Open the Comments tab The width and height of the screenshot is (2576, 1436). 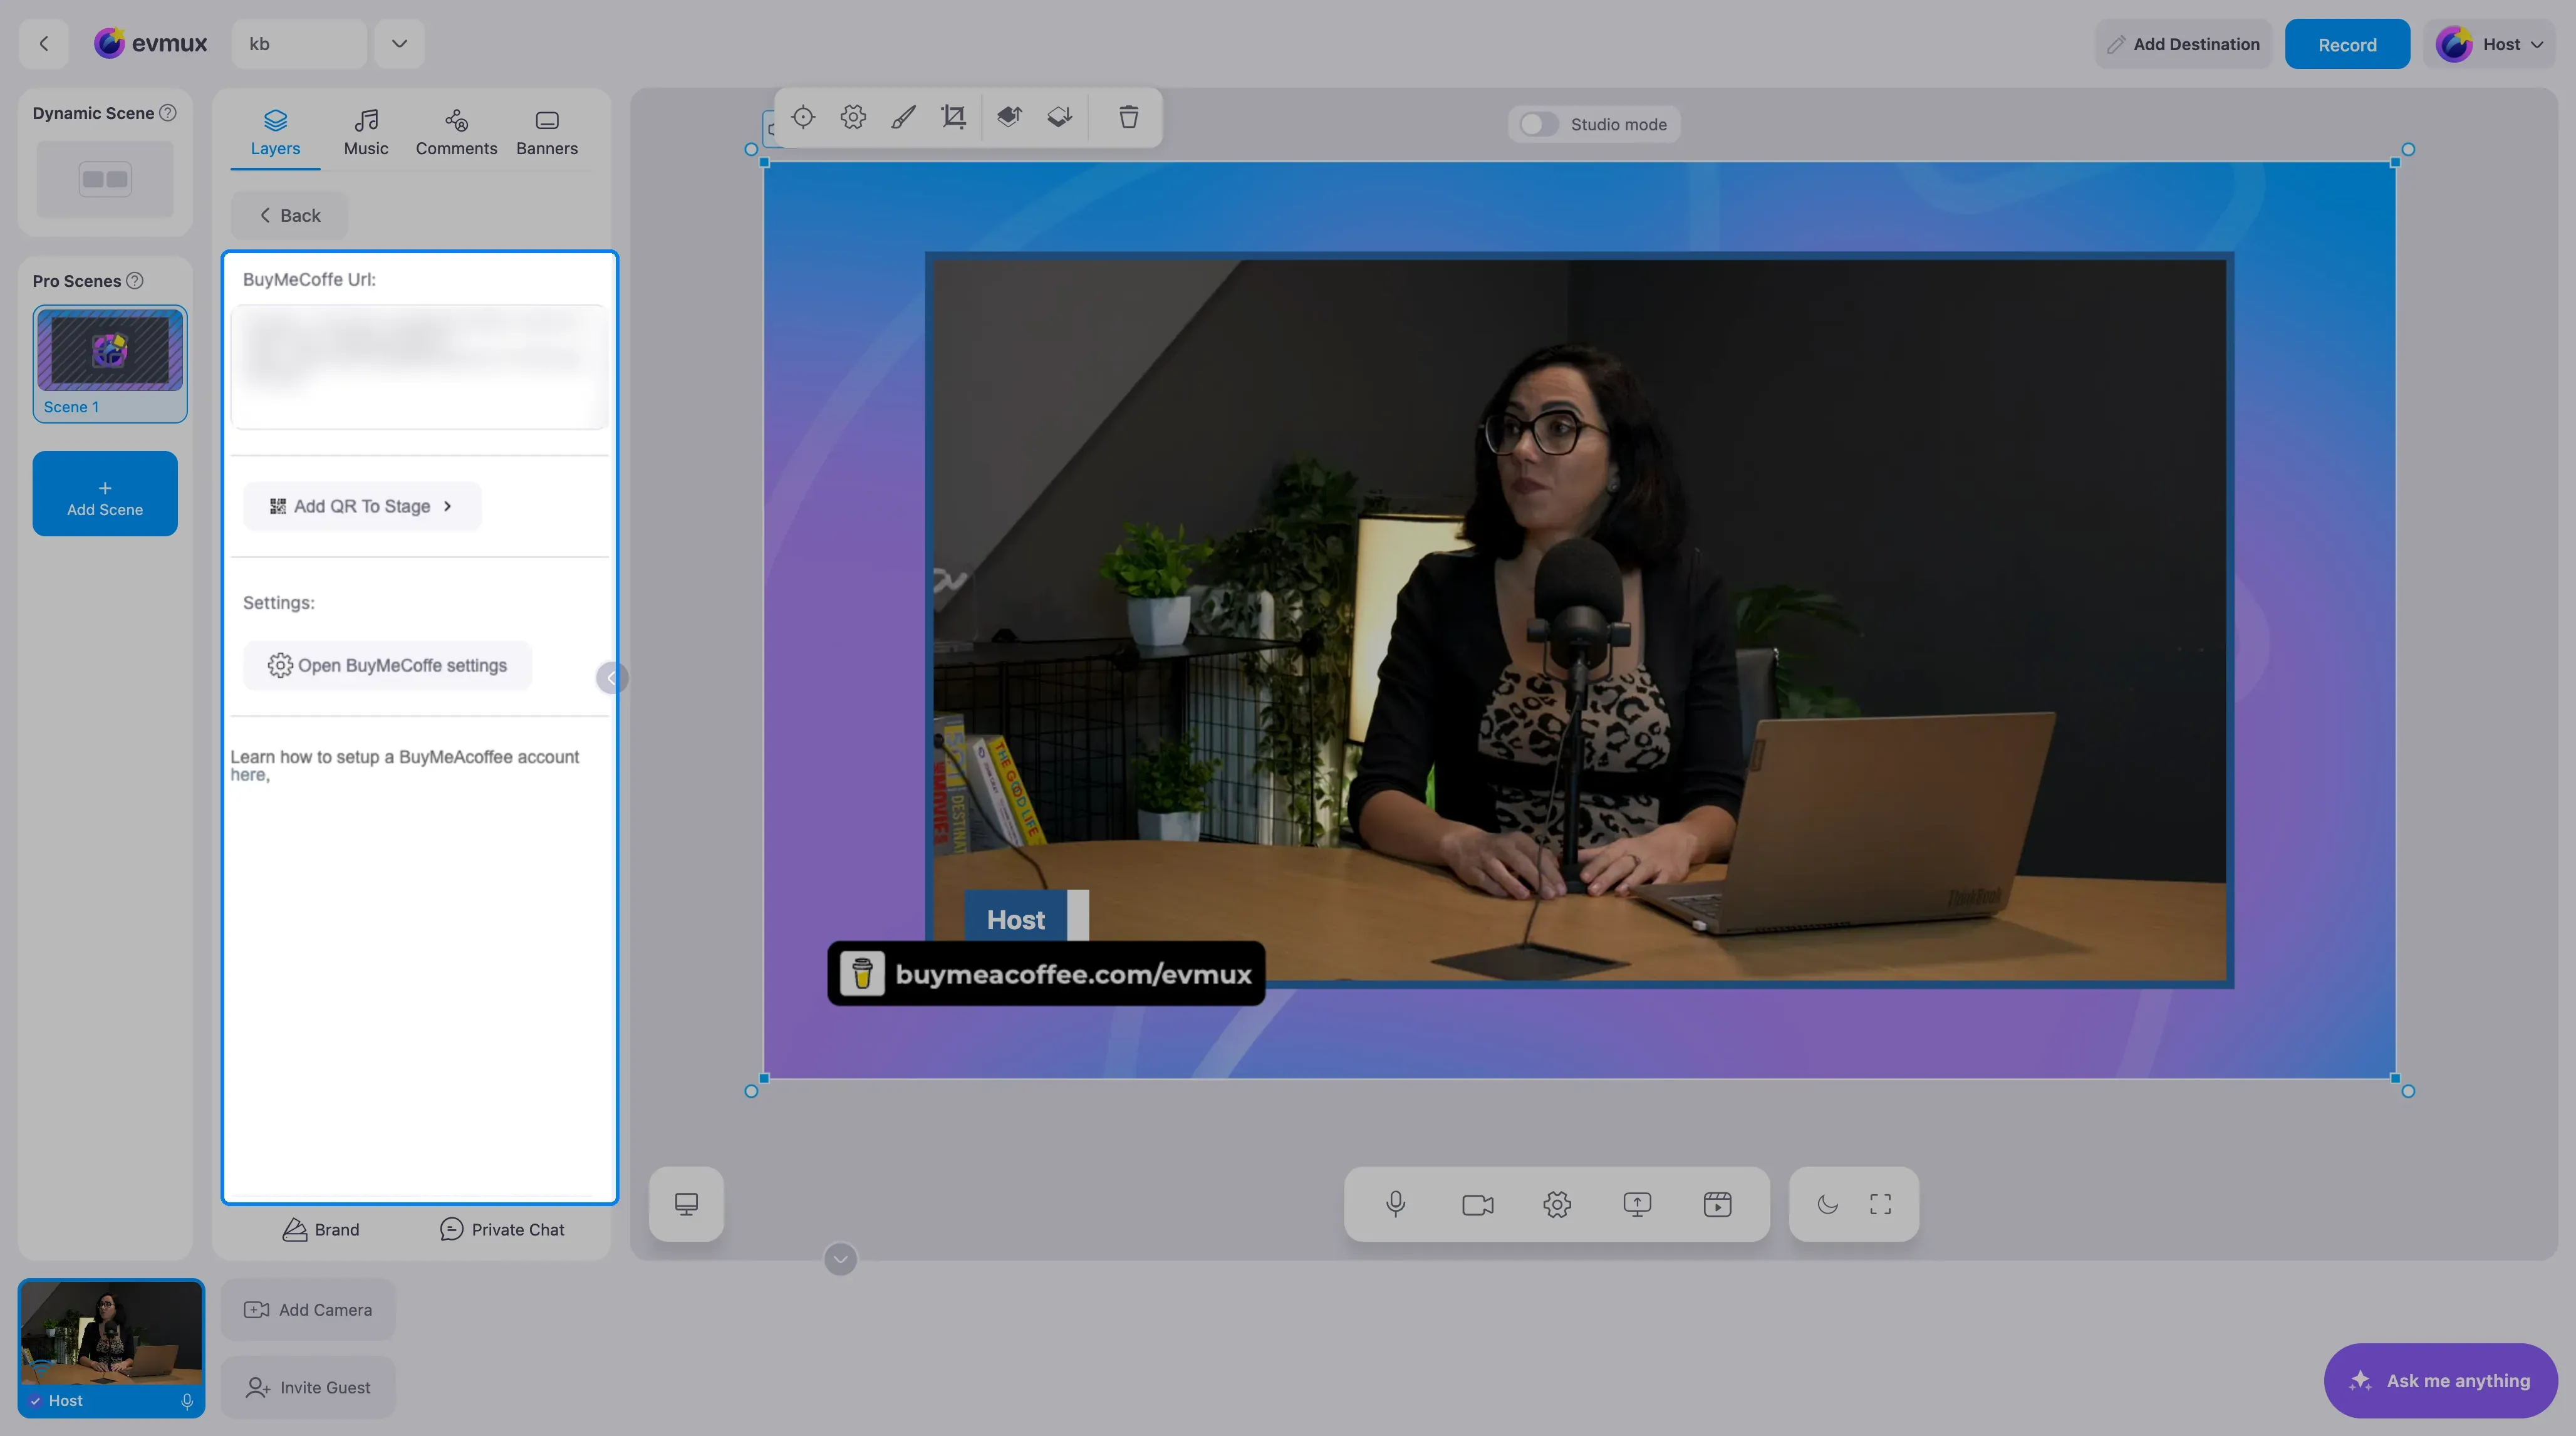(456, 133)
